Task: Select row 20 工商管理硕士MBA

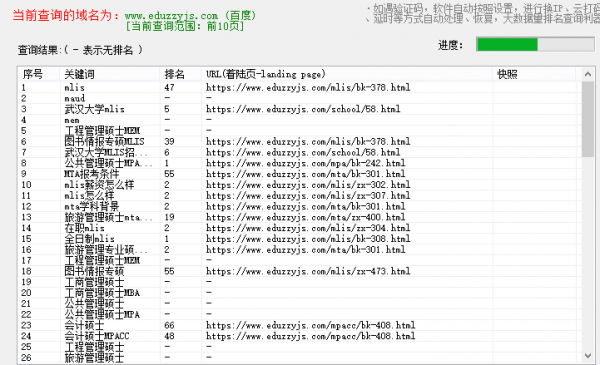Action: (297, 293)
